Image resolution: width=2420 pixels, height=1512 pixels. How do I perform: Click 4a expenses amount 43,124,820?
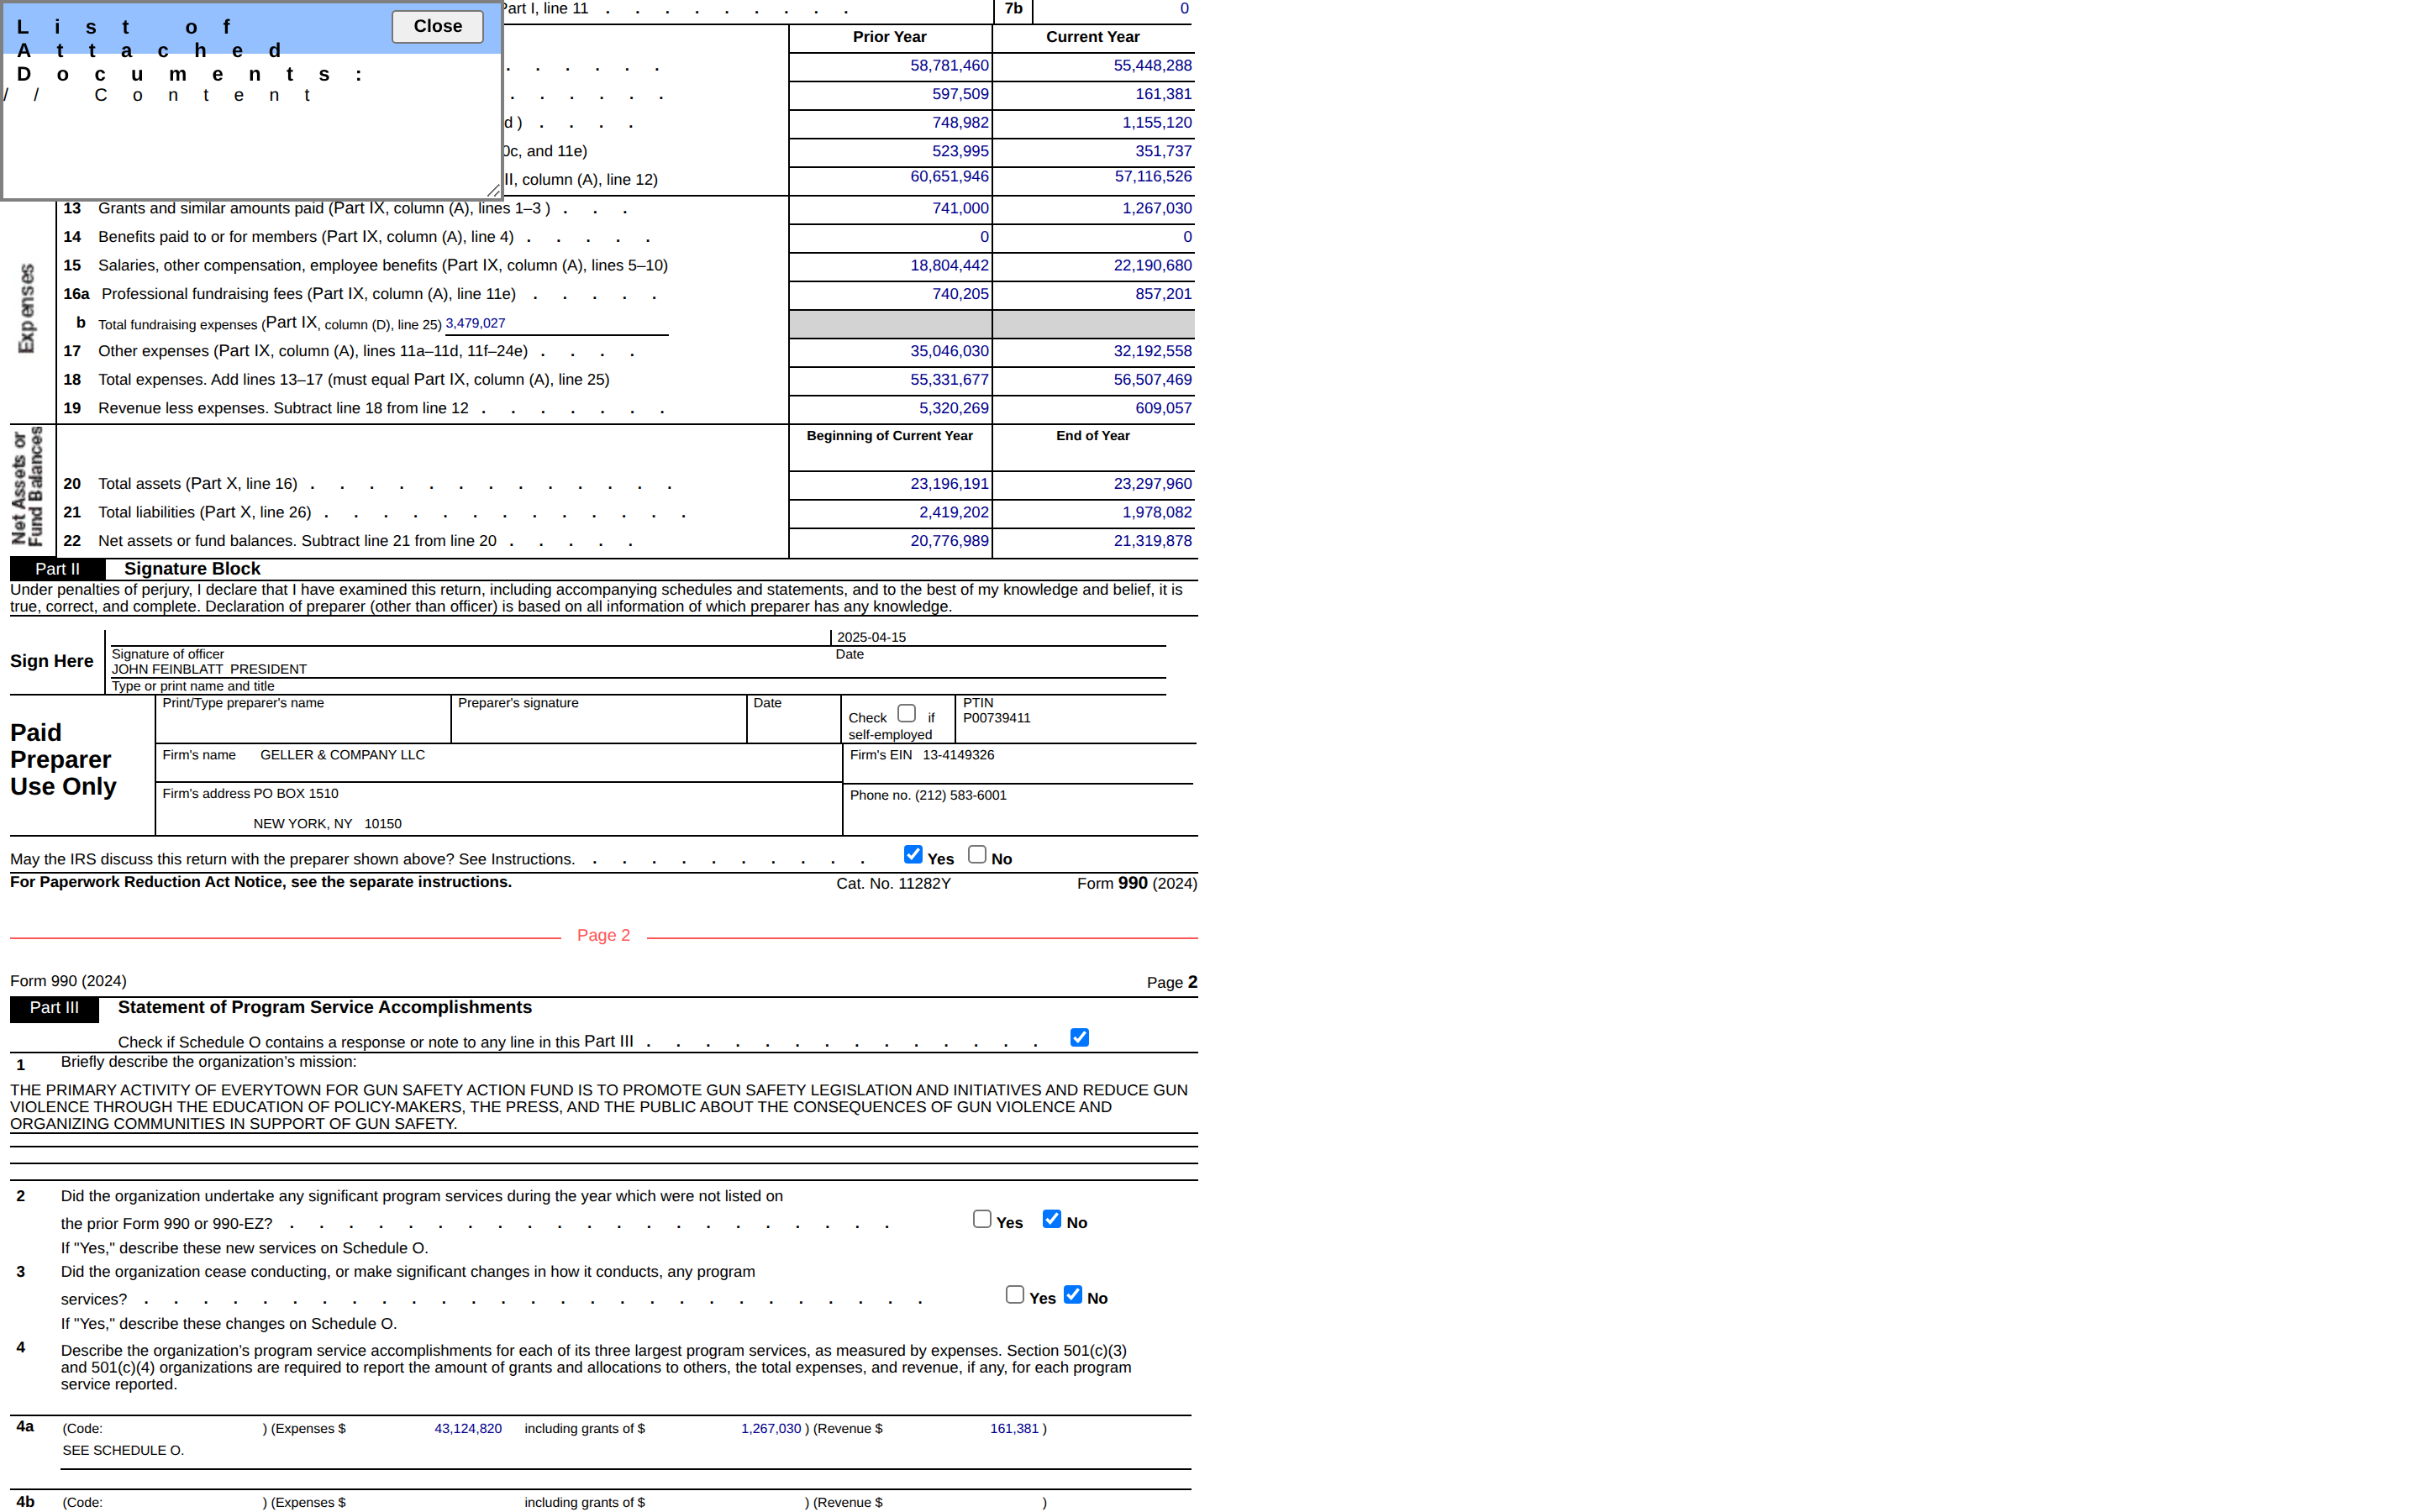coord(468,1428)
